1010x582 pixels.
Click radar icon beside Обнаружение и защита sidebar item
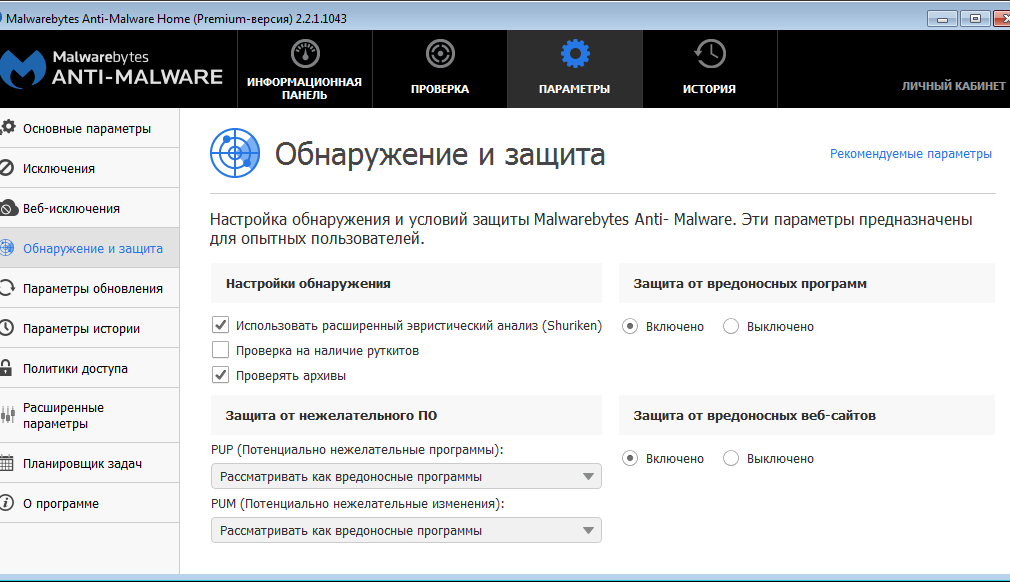coord(6,248)
